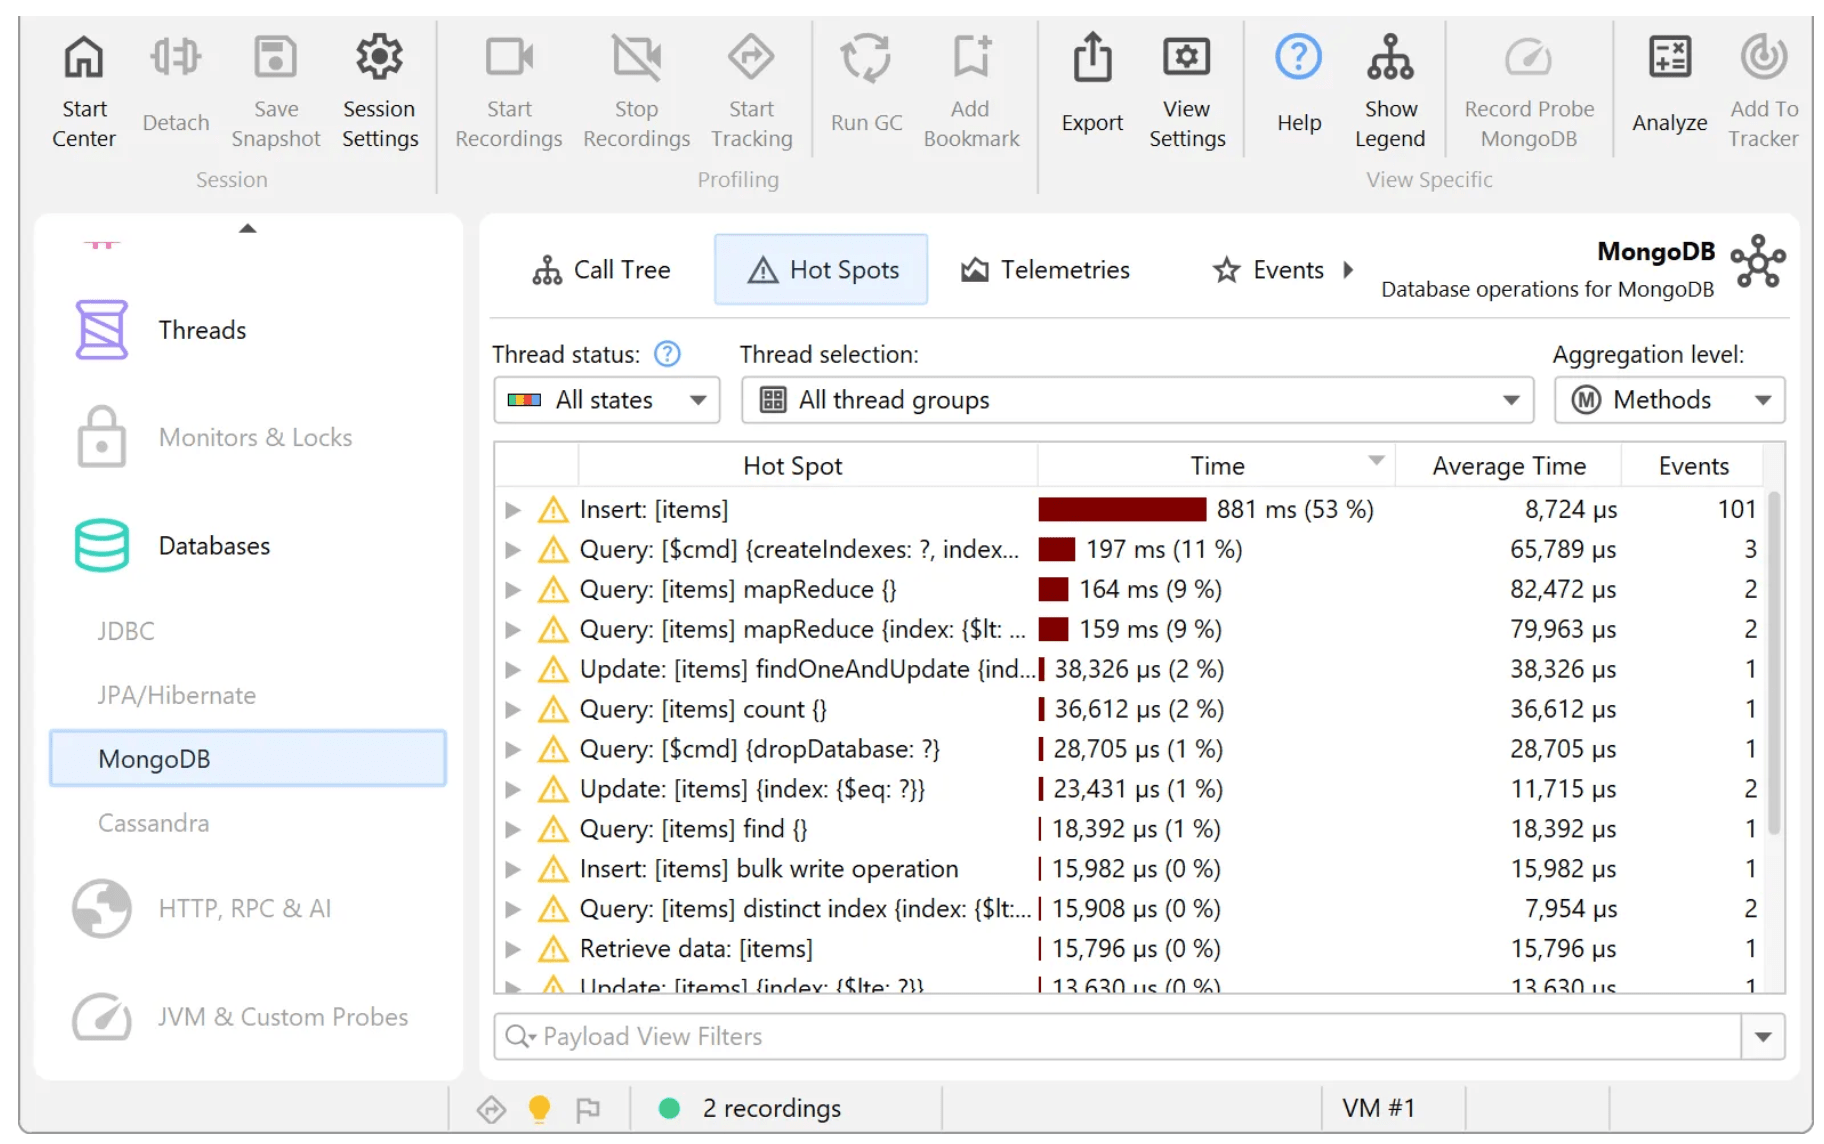The width and height of the screenshot is (1824, 1144).
Task: Click Save Snapshot in the toolbar
Action: 276,91
